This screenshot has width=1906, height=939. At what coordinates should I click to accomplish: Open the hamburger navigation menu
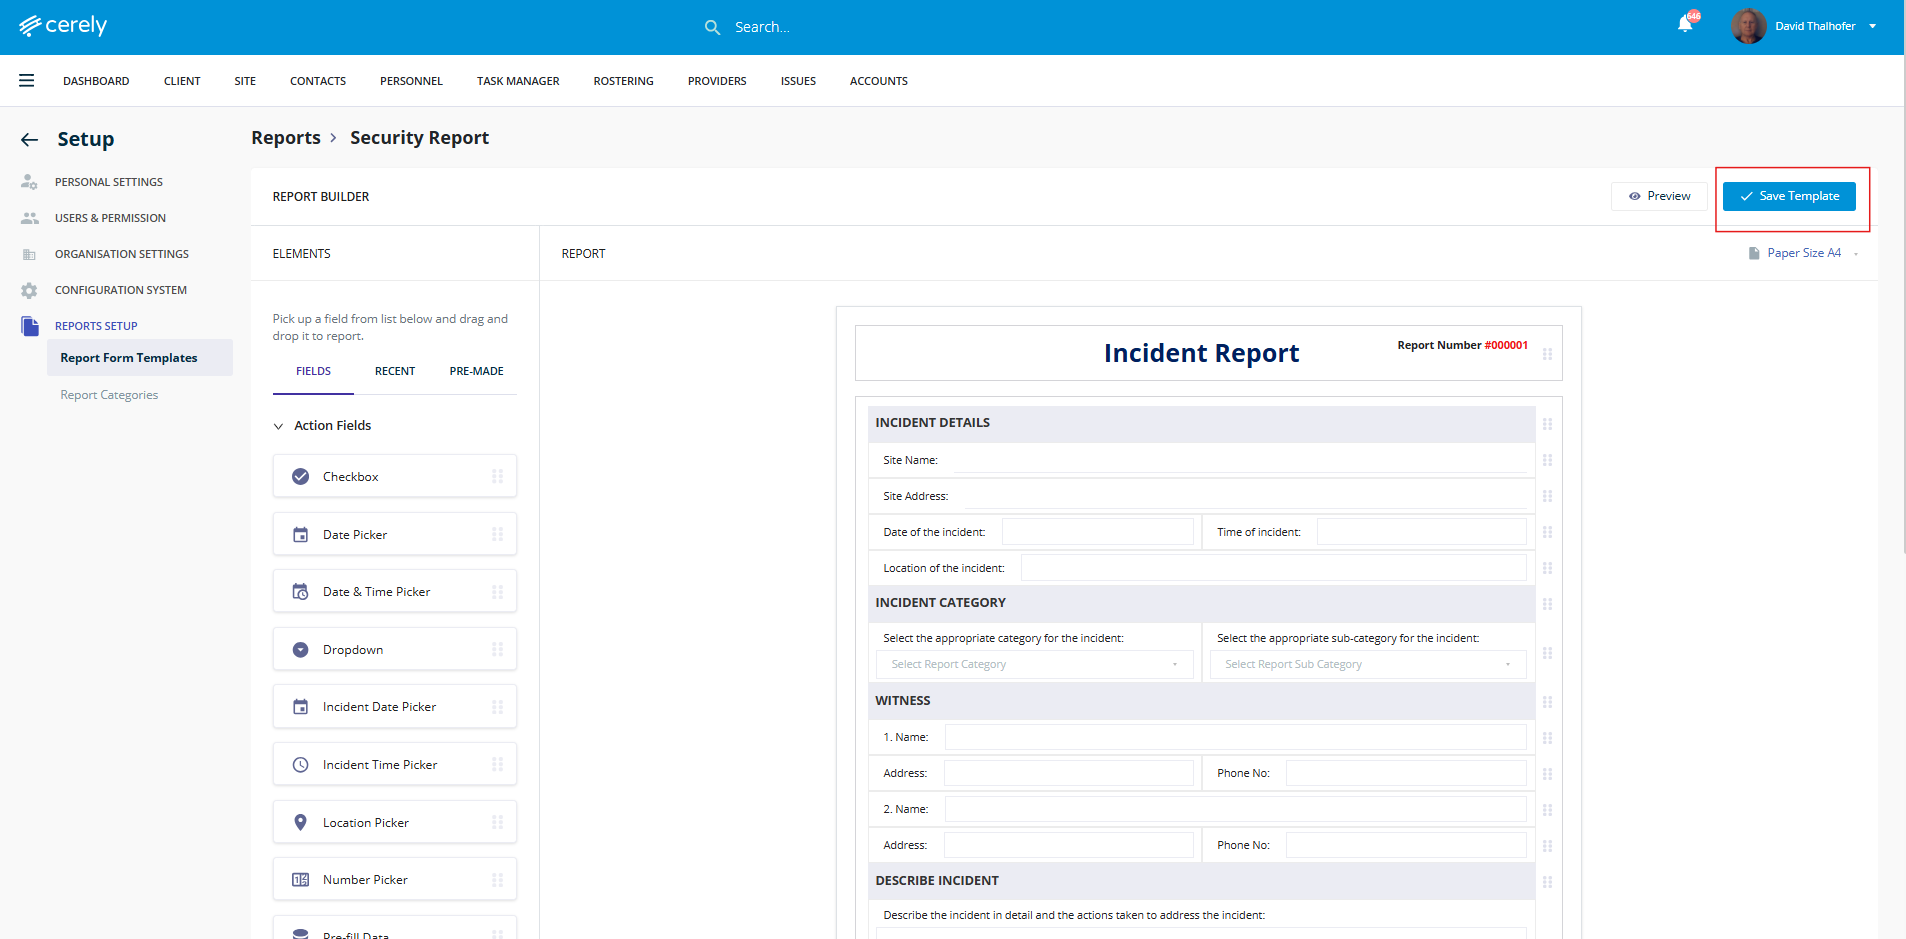click(x=27, y=81)
